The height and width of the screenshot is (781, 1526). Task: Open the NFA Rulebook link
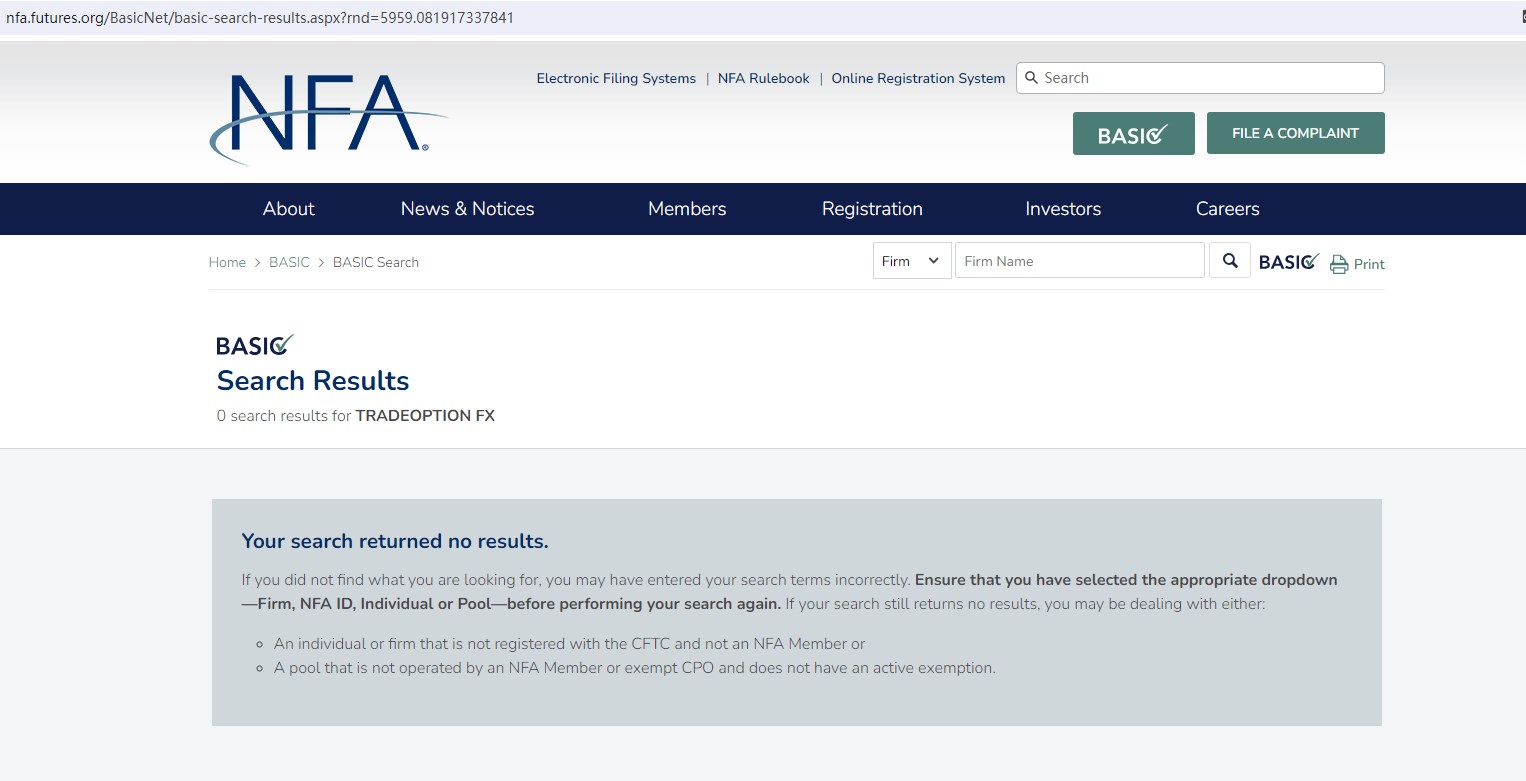coord(764,78)
